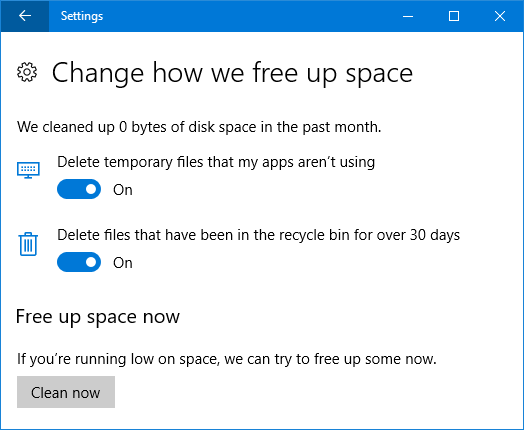This screenshot has width=524, height=430.
Task: Turn off the delete temporary files toggle
Action: tap(79, 189)
